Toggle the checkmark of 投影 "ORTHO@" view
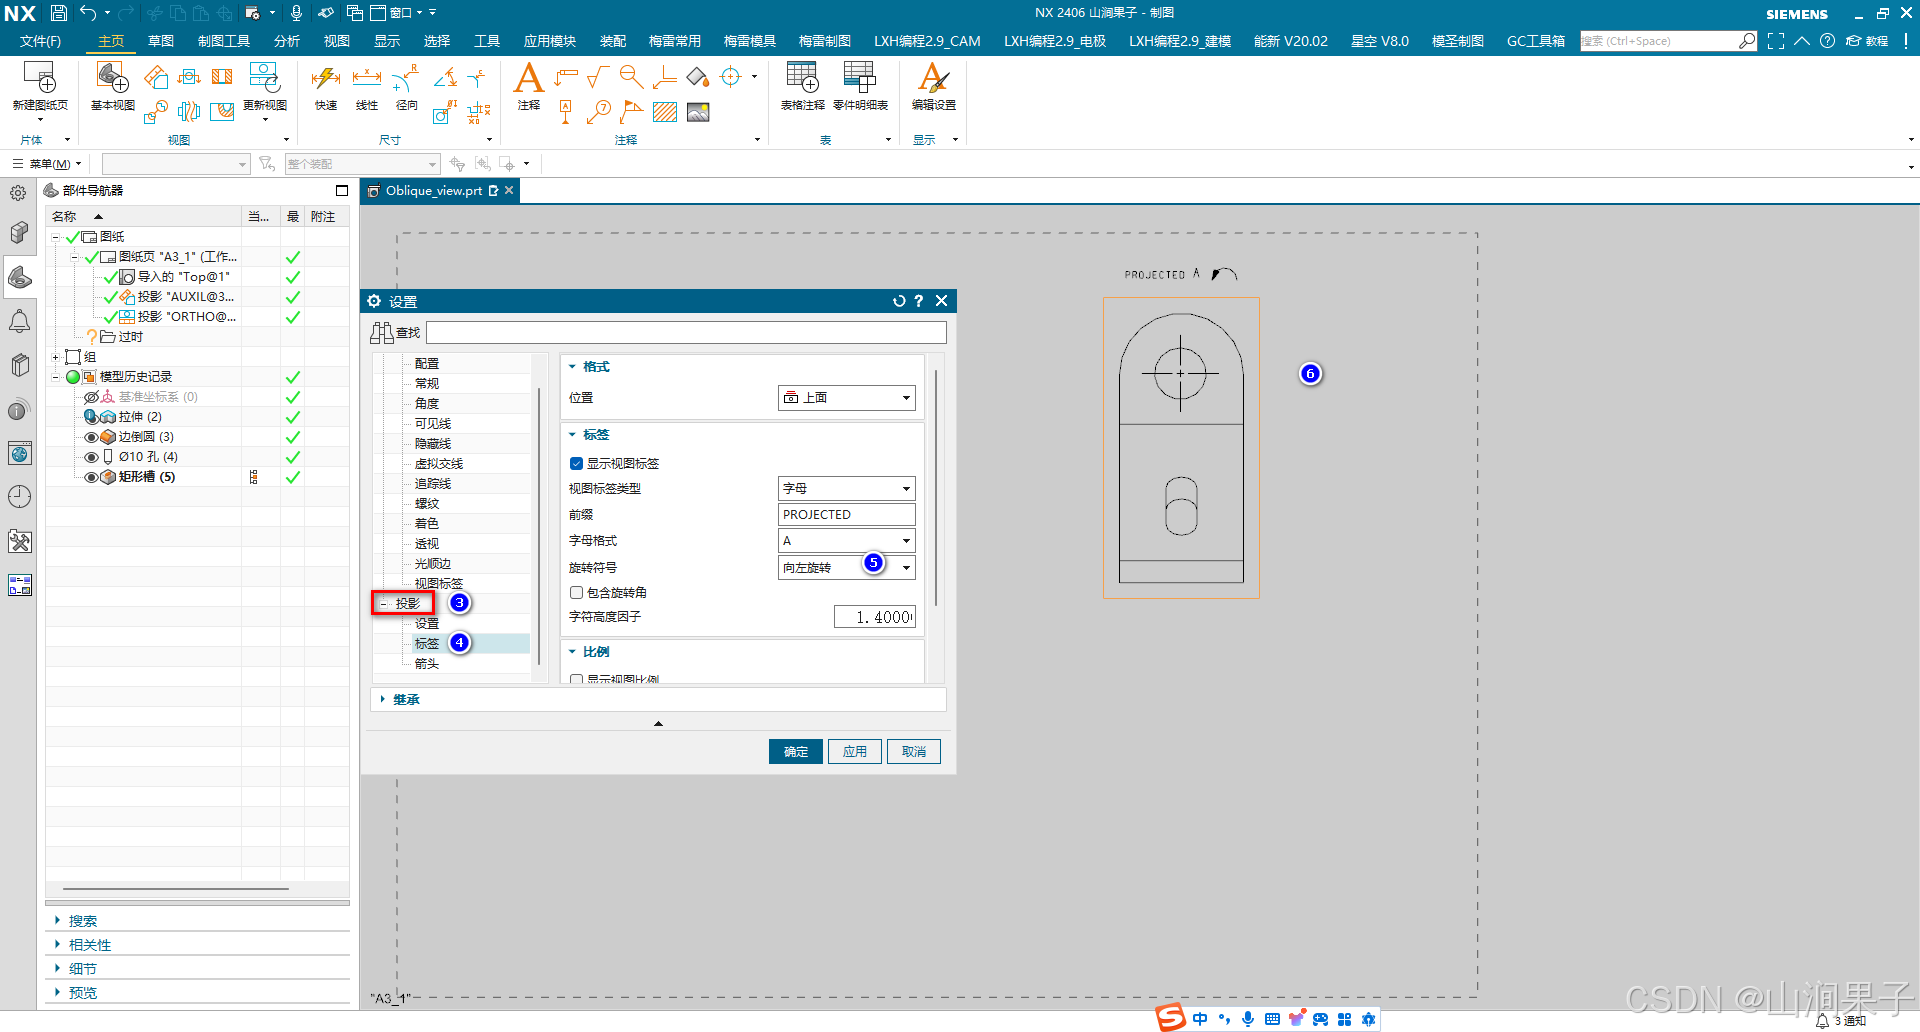1920x1032 pixels. point(110,317)
